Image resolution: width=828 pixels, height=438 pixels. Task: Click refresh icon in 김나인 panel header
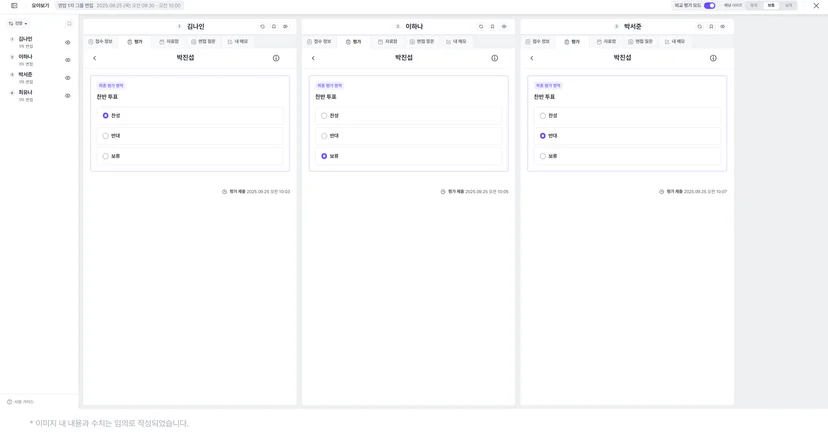(262, 26)
